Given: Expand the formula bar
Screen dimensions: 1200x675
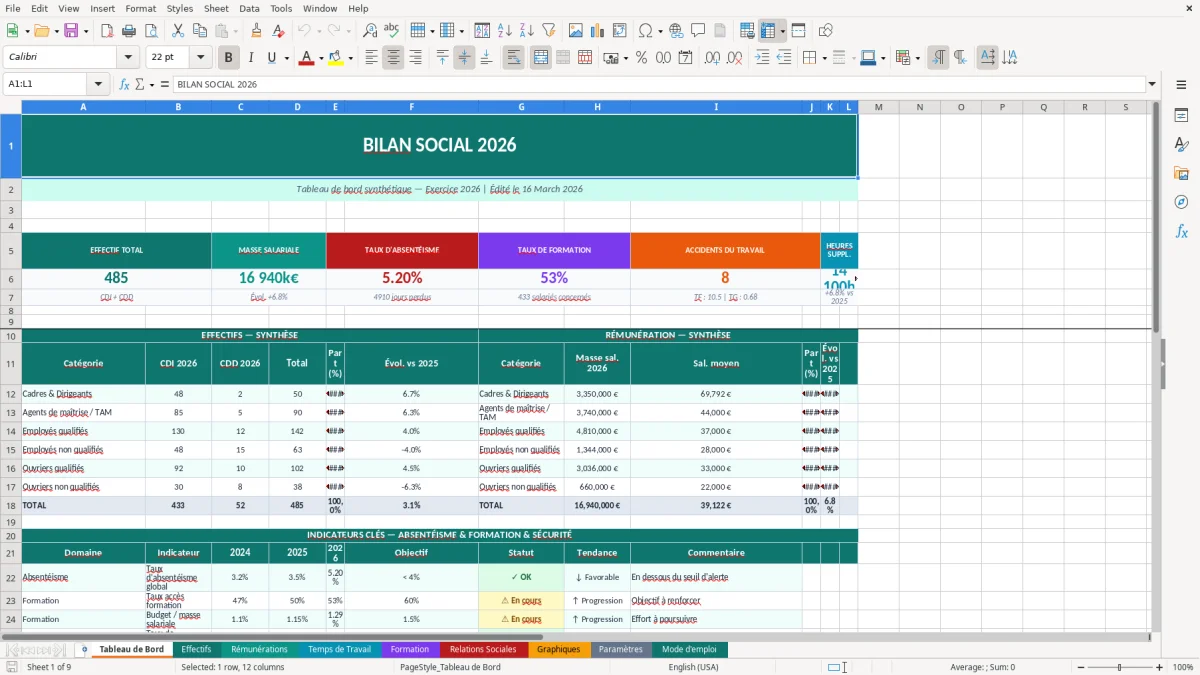Looking at the screenshot, I should (1153, 84).
